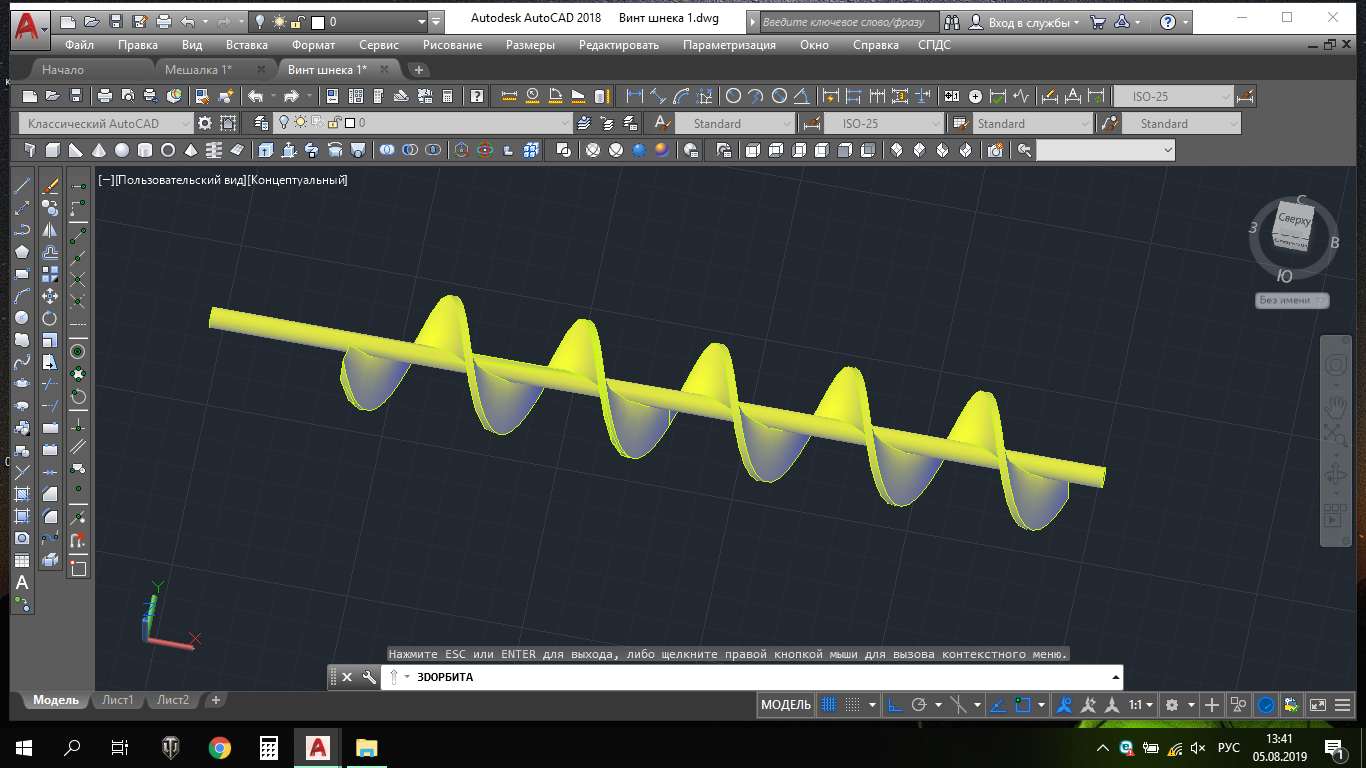Select the Torus modeling tool
The width and height of the screenshot is (1366, 768).
(x=168, y=150)
